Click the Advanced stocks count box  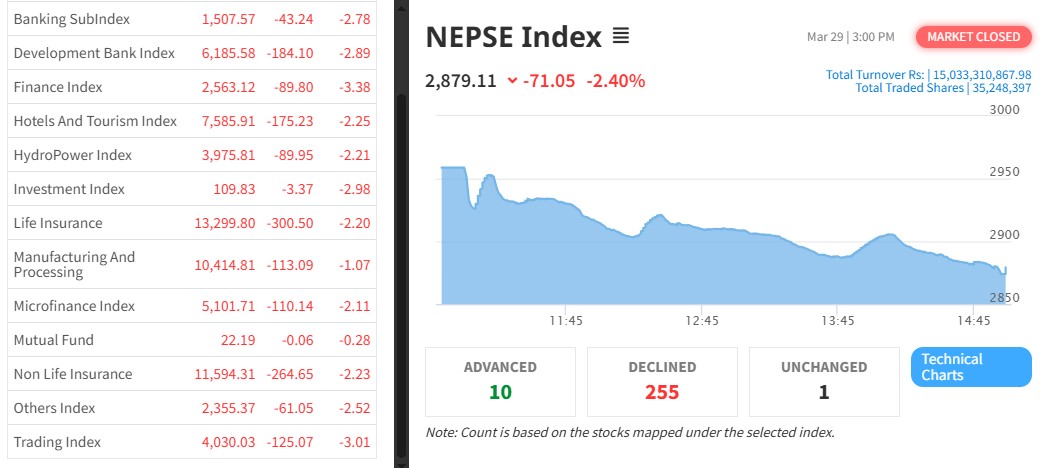tap(500, 381)
